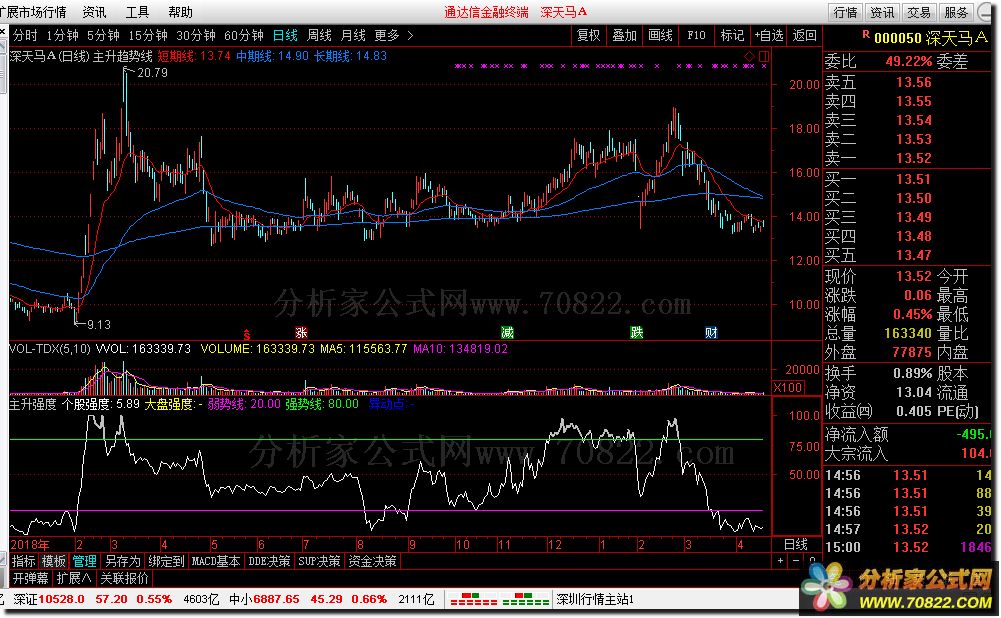The image size is (1001, 618).
Task: Click the green 跌 event marker
Action: [636, 332]
